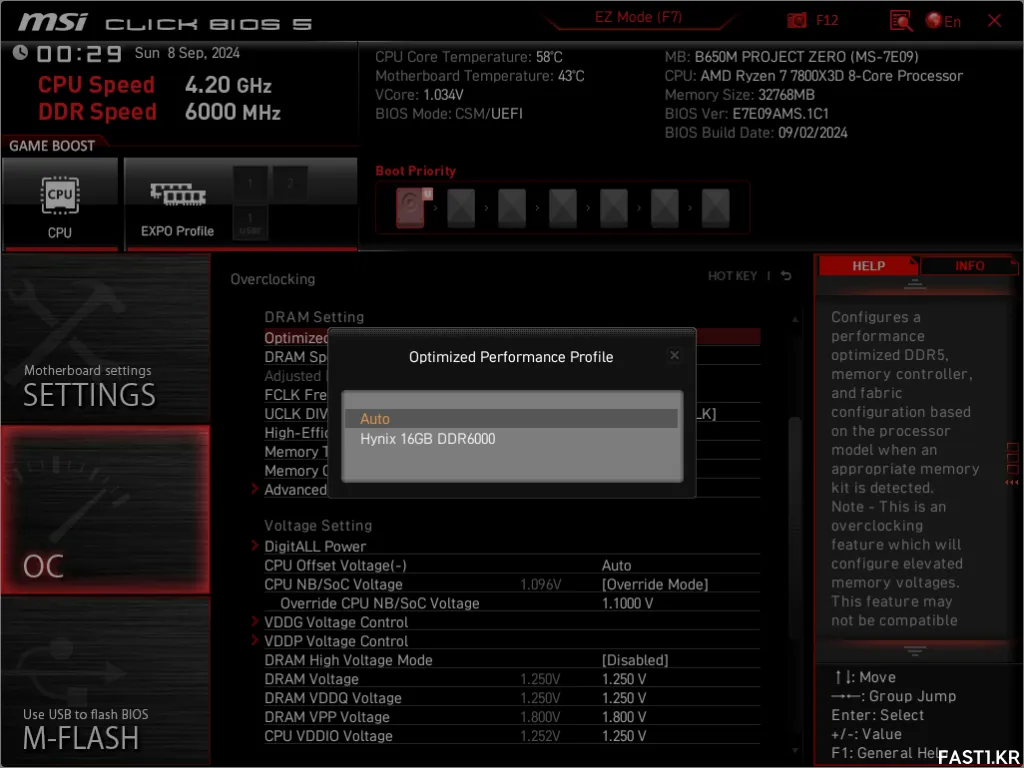
Task: Edit Override CPU NB/SoC Voltage 1.1000 V
Action: pos(627,603)
